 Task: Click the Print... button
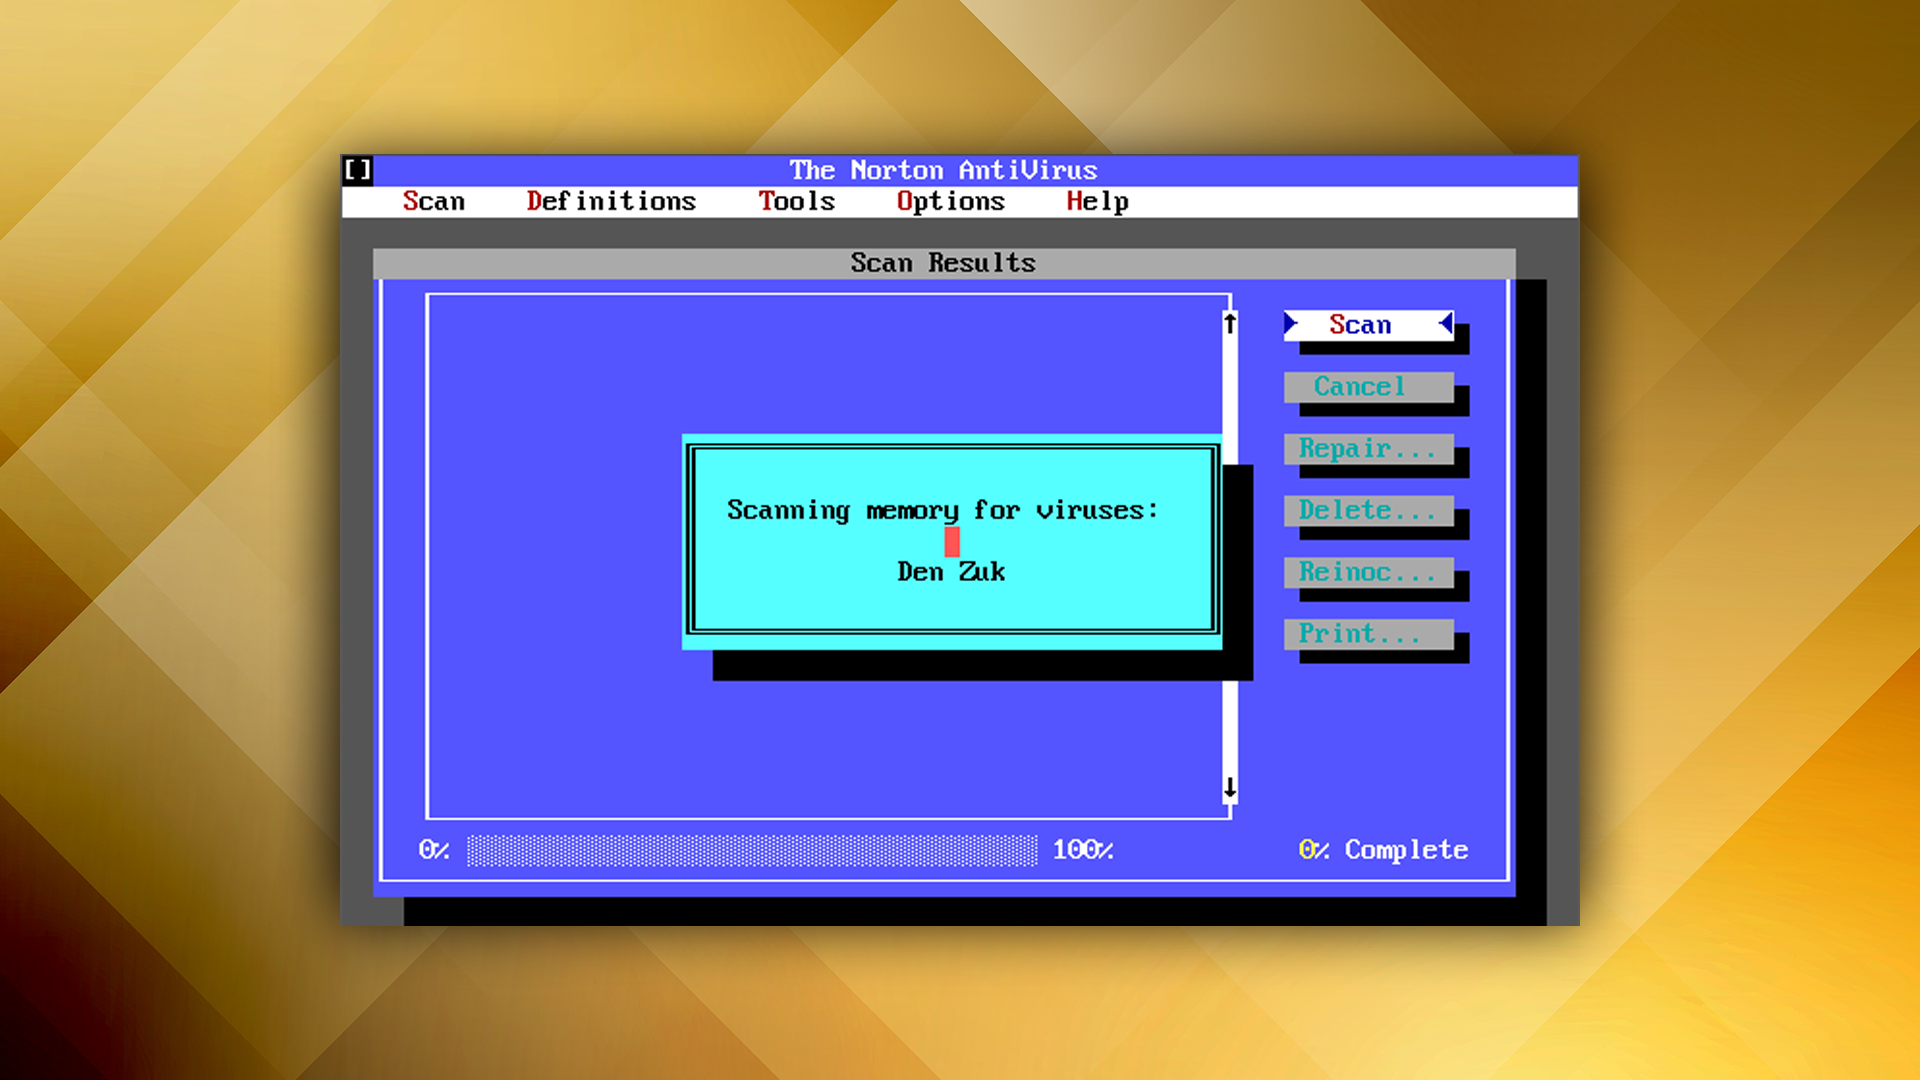pos(1368,634)
